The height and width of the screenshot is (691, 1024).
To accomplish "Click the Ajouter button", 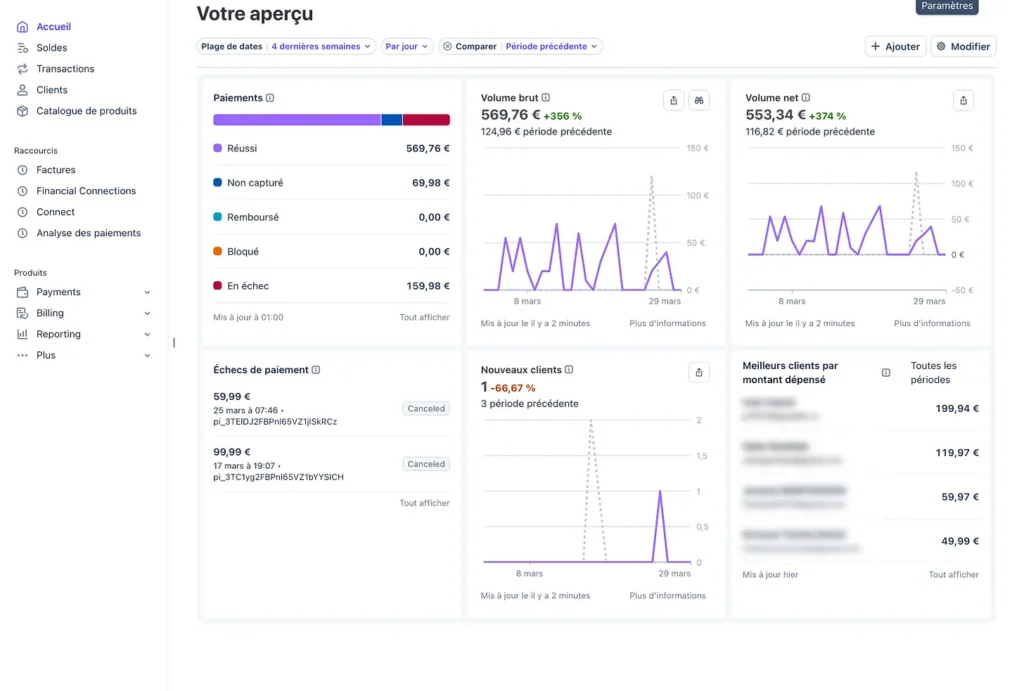I will point(895,46).
